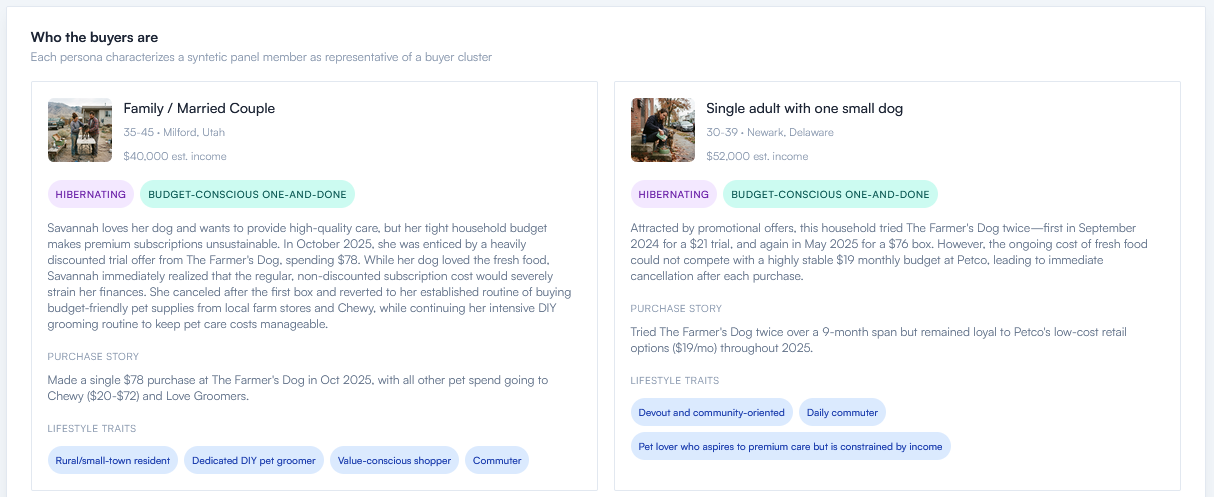Click the Commuter lifestyle trait chip
This screenshot has width=1214, height=497.
coord(497,460)
